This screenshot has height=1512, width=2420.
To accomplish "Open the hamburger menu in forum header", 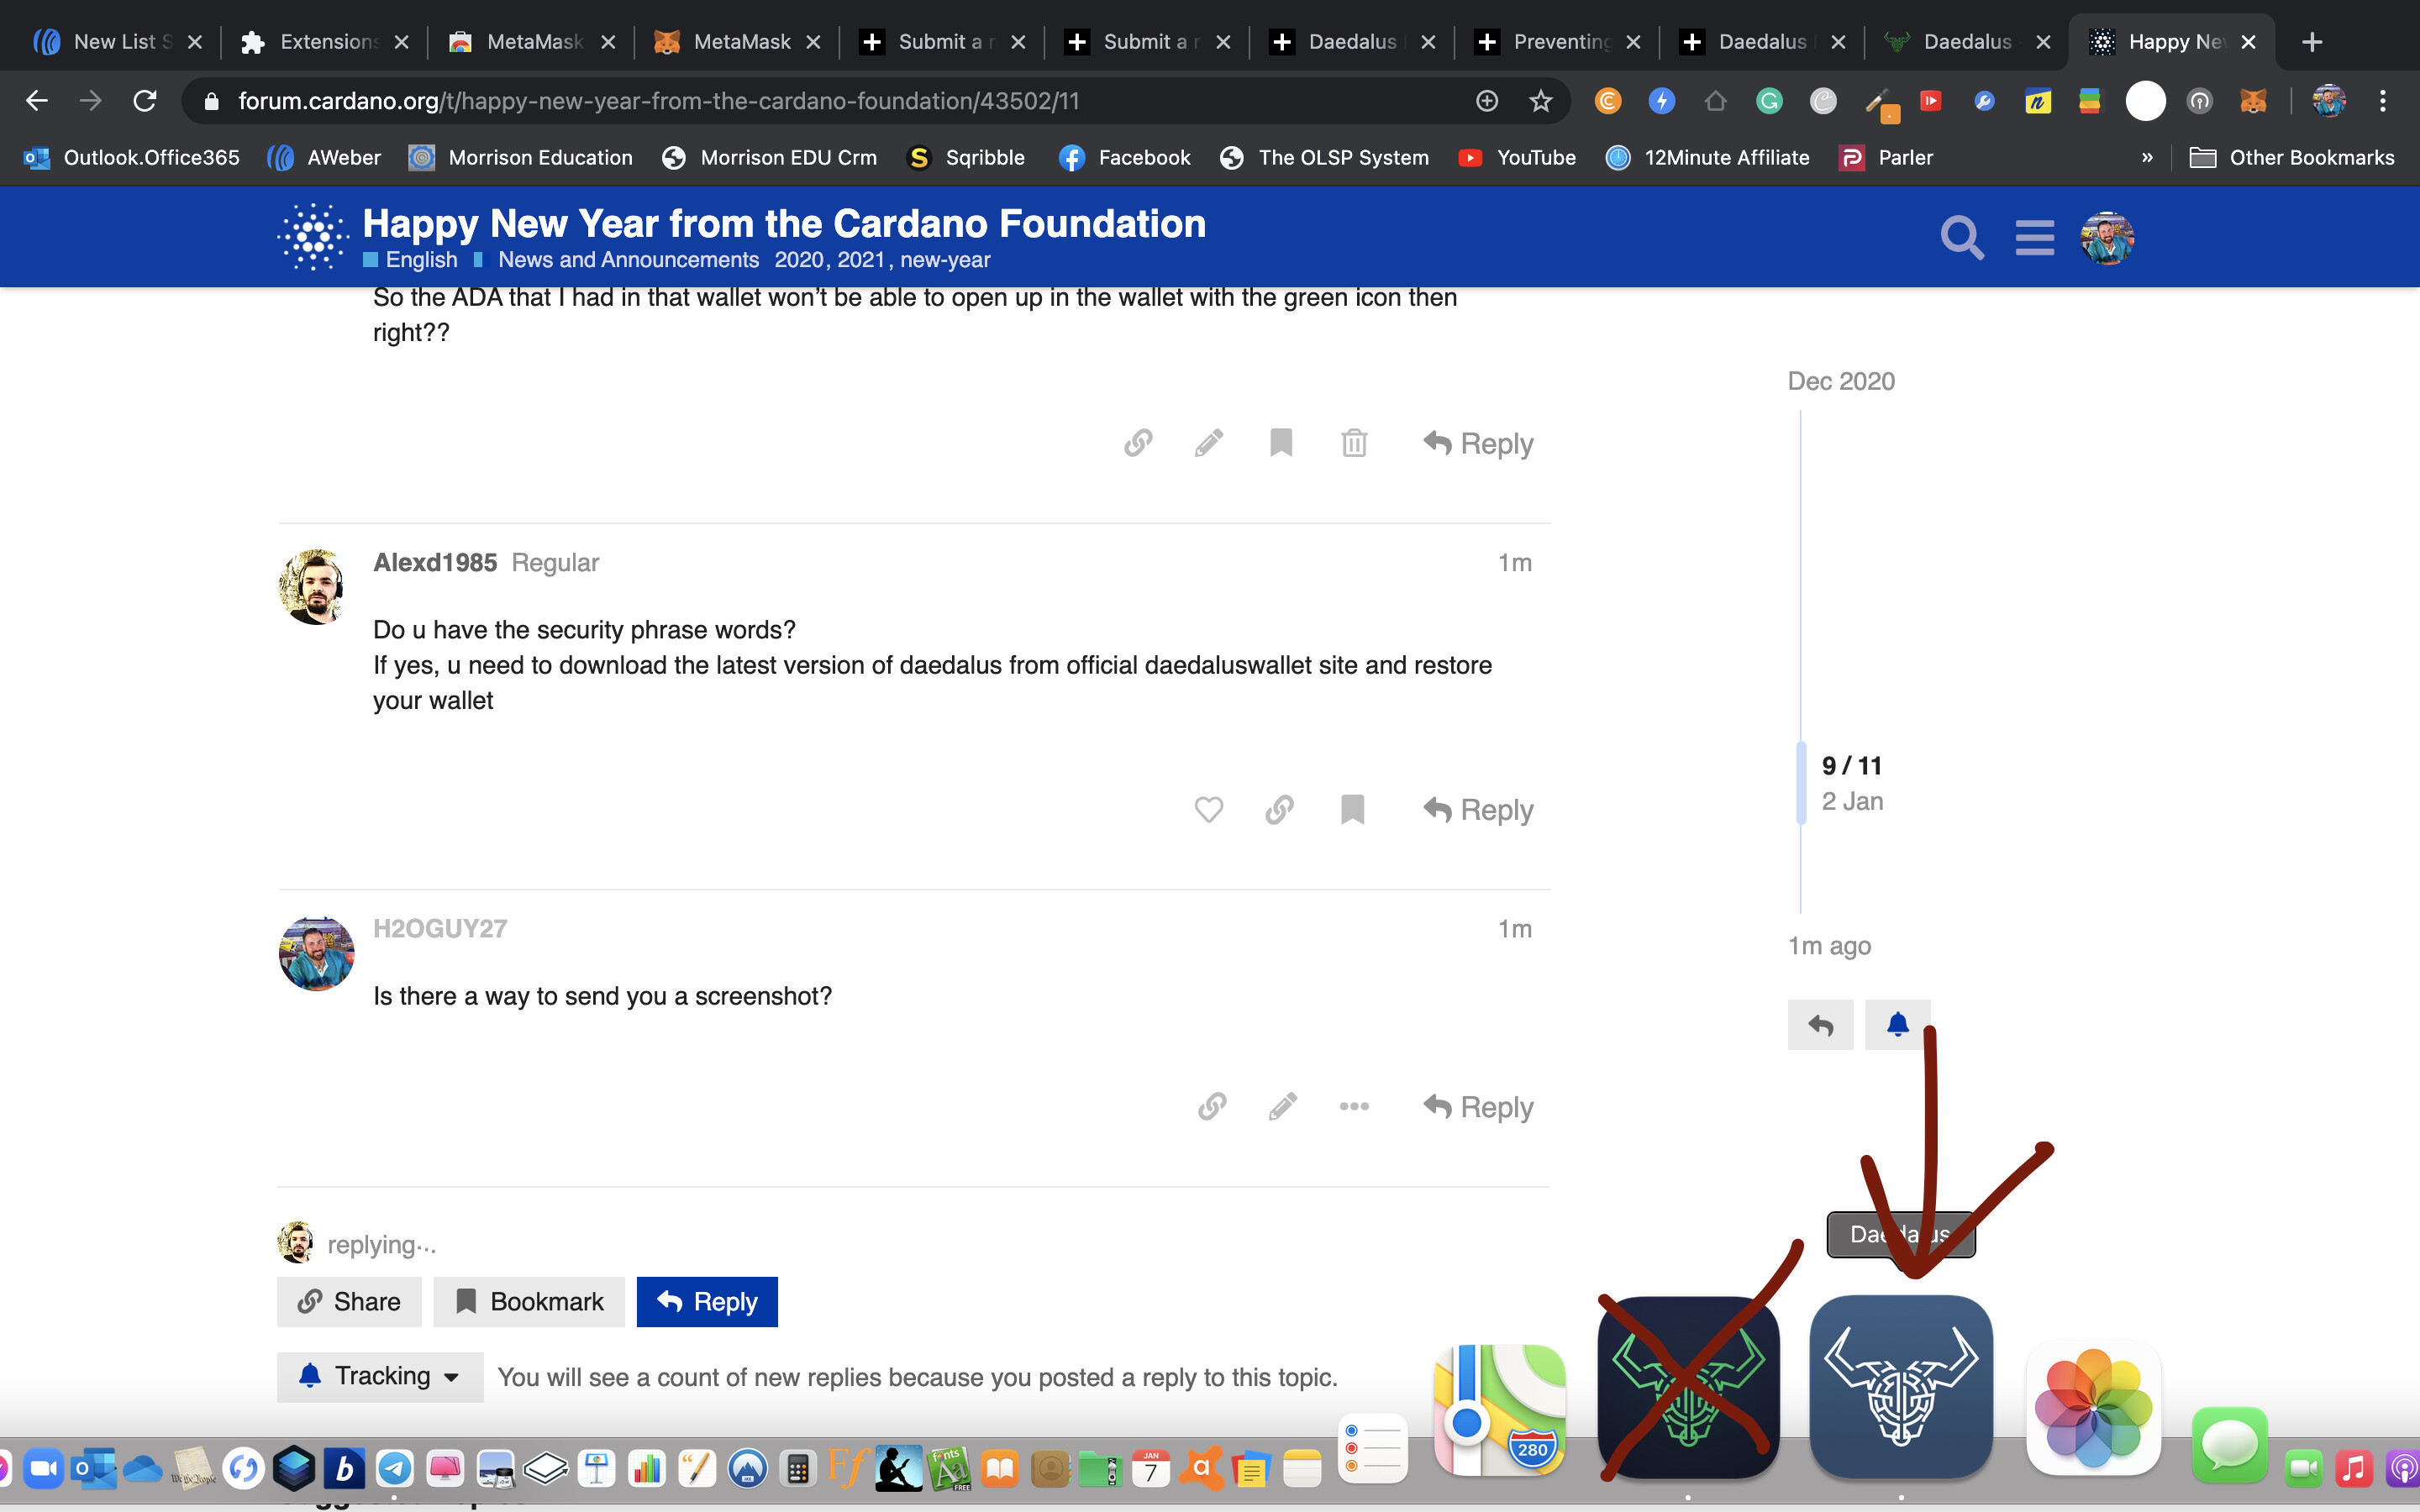I will pyautogui.click(x=2034, y=238).
